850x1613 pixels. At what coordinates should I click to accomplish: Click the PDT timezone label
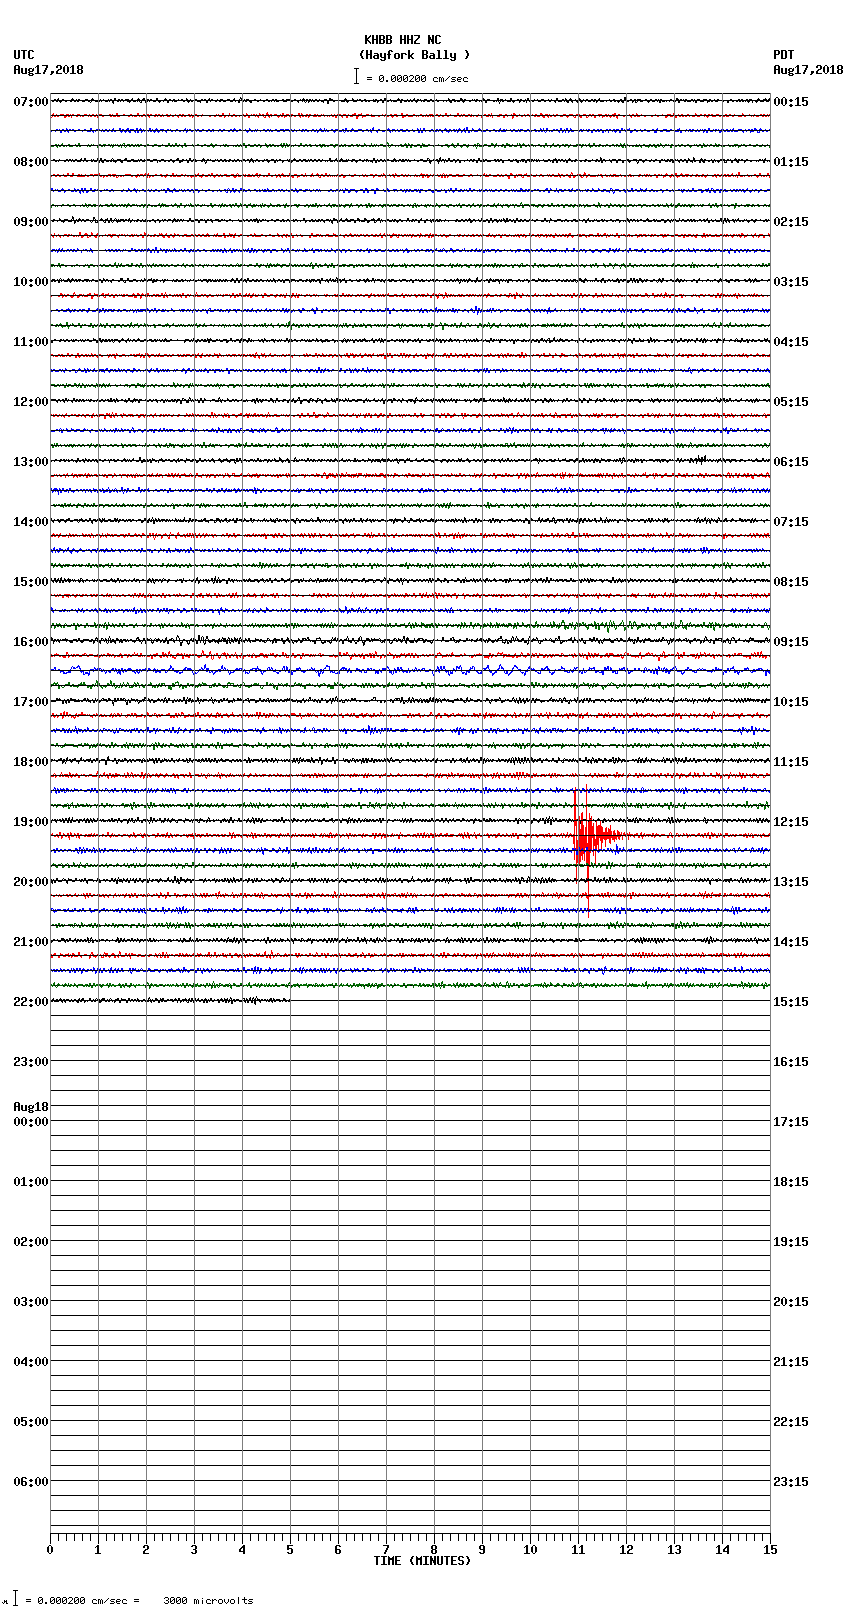784,55
